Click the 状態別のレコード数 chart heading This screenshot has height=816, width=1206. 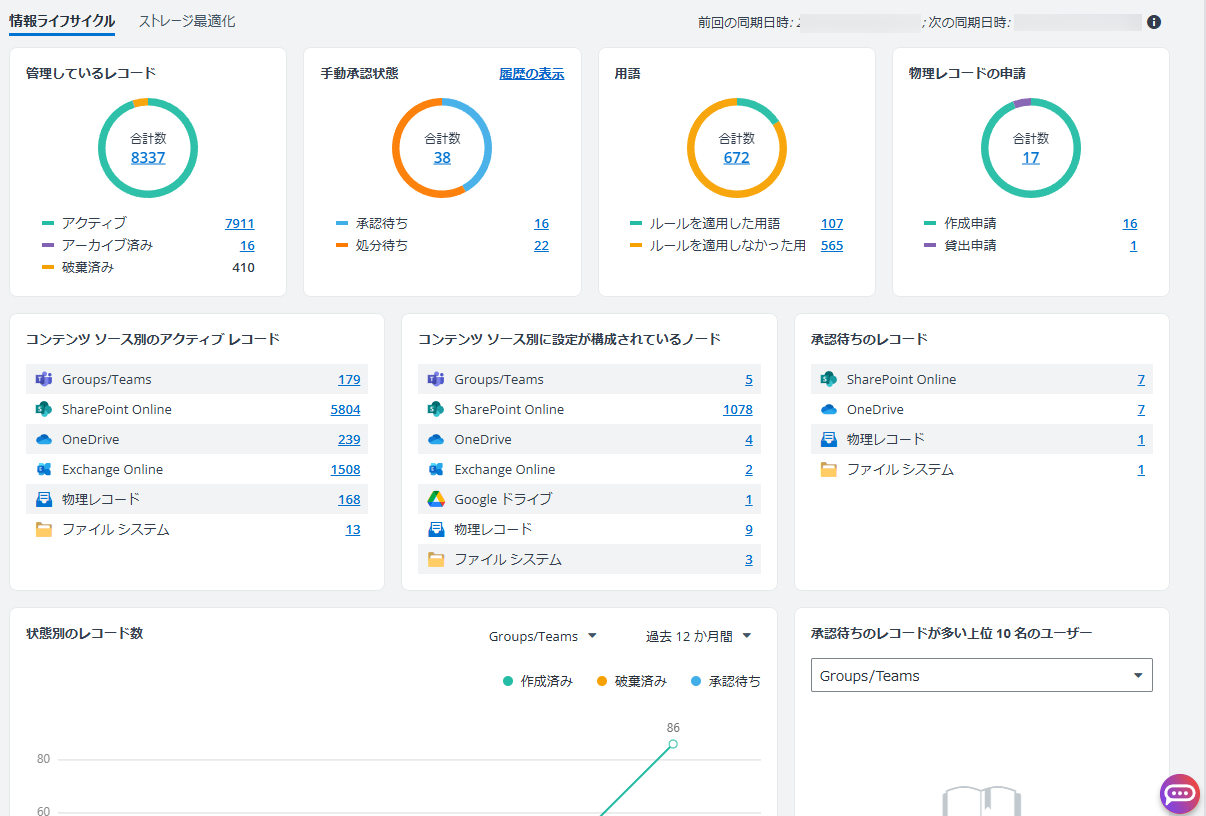tap(84, 633)
